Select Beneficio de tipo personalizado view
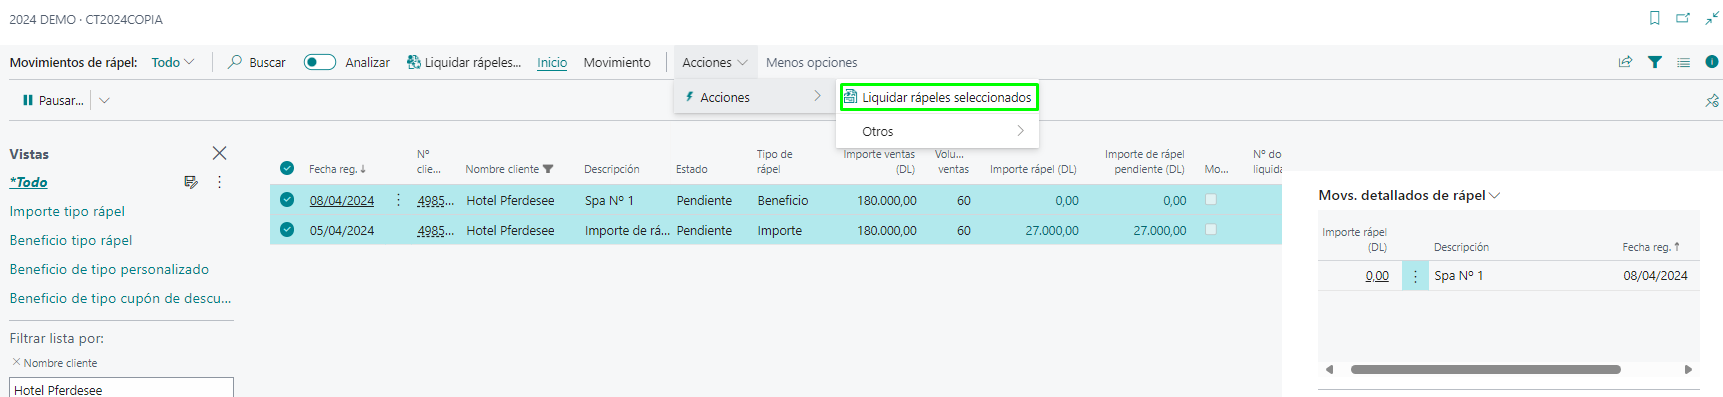This screenshot has height=397, width=1723. click(x=109, y=269)
